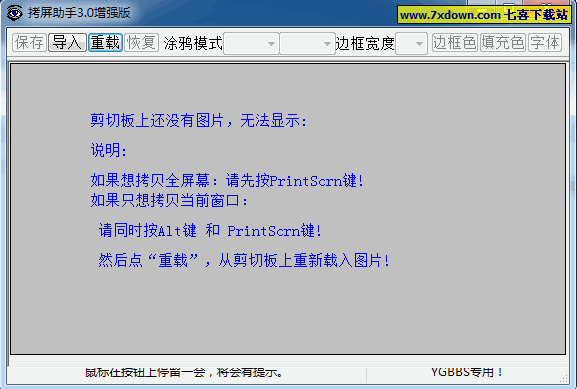The width and height of the screenshot is (577, 389).
Task: Click the 涂鸦模式 label
Action: [193, 43]
